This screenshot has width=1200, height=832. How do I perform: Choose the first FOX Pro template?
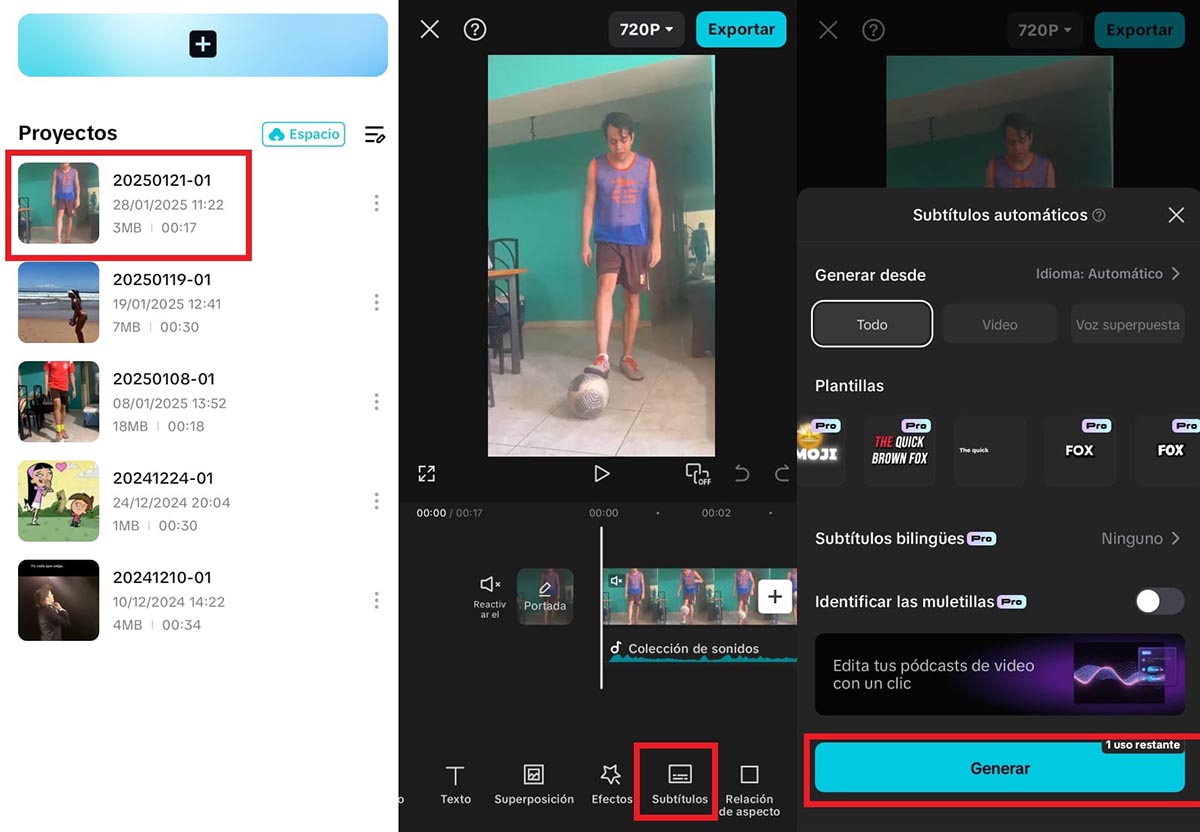point(1080,450)
